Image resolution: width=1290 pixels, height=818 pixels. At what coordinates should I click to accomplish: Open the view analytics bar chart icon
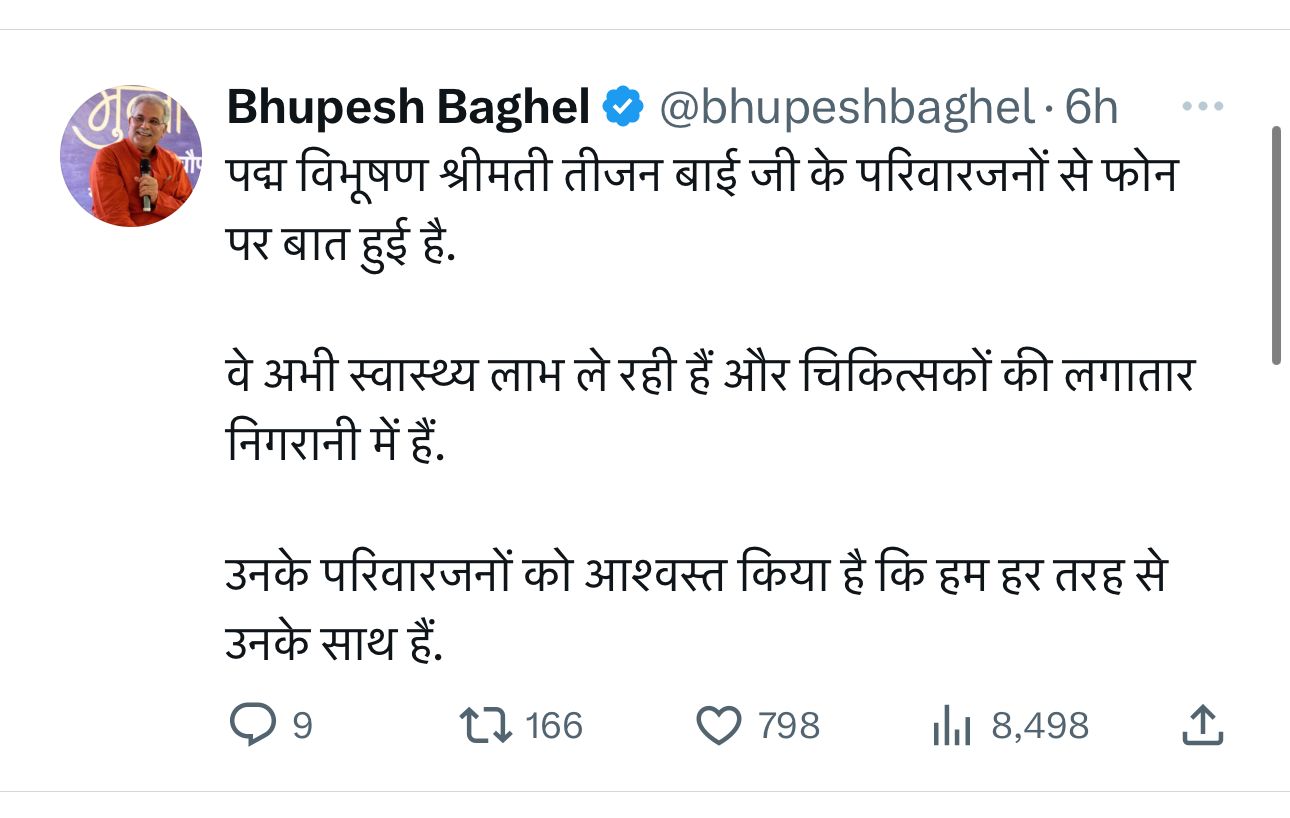pos(952,726)
